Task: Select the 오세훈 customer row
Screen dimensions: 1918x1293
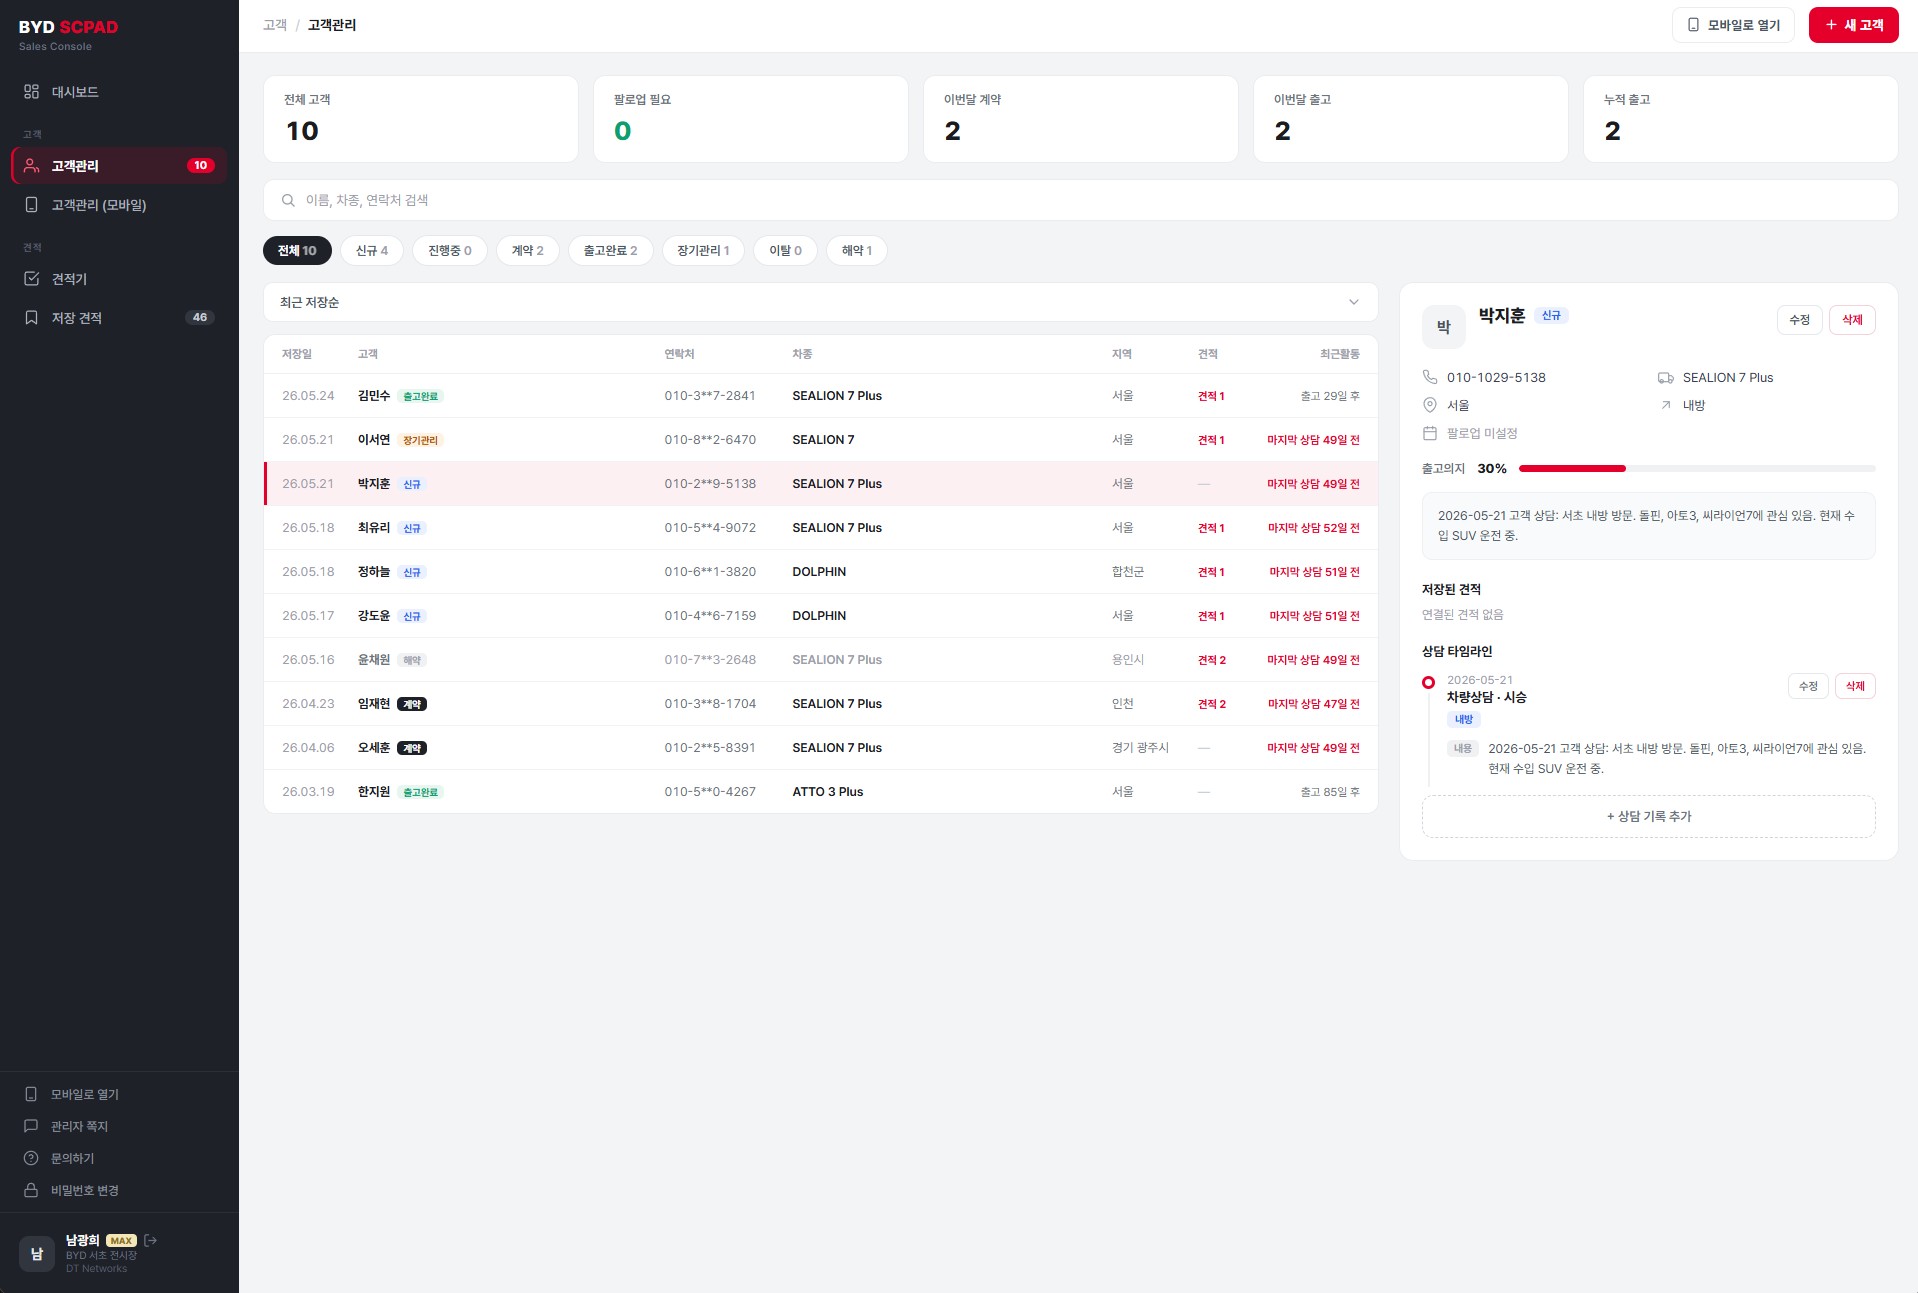Action: pyautogui.click(x=820, y=748)
